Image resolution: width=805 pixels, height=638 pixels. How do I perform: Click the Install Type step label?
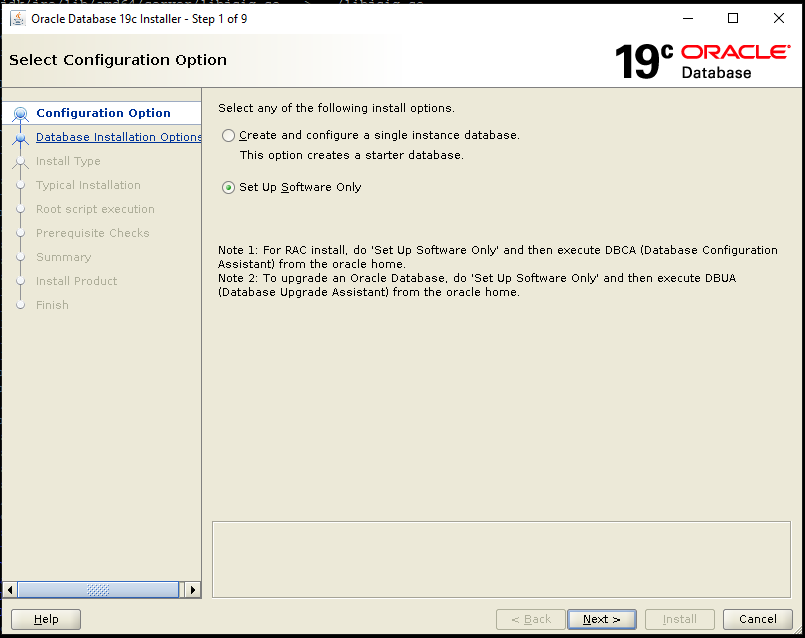point(68,161)
